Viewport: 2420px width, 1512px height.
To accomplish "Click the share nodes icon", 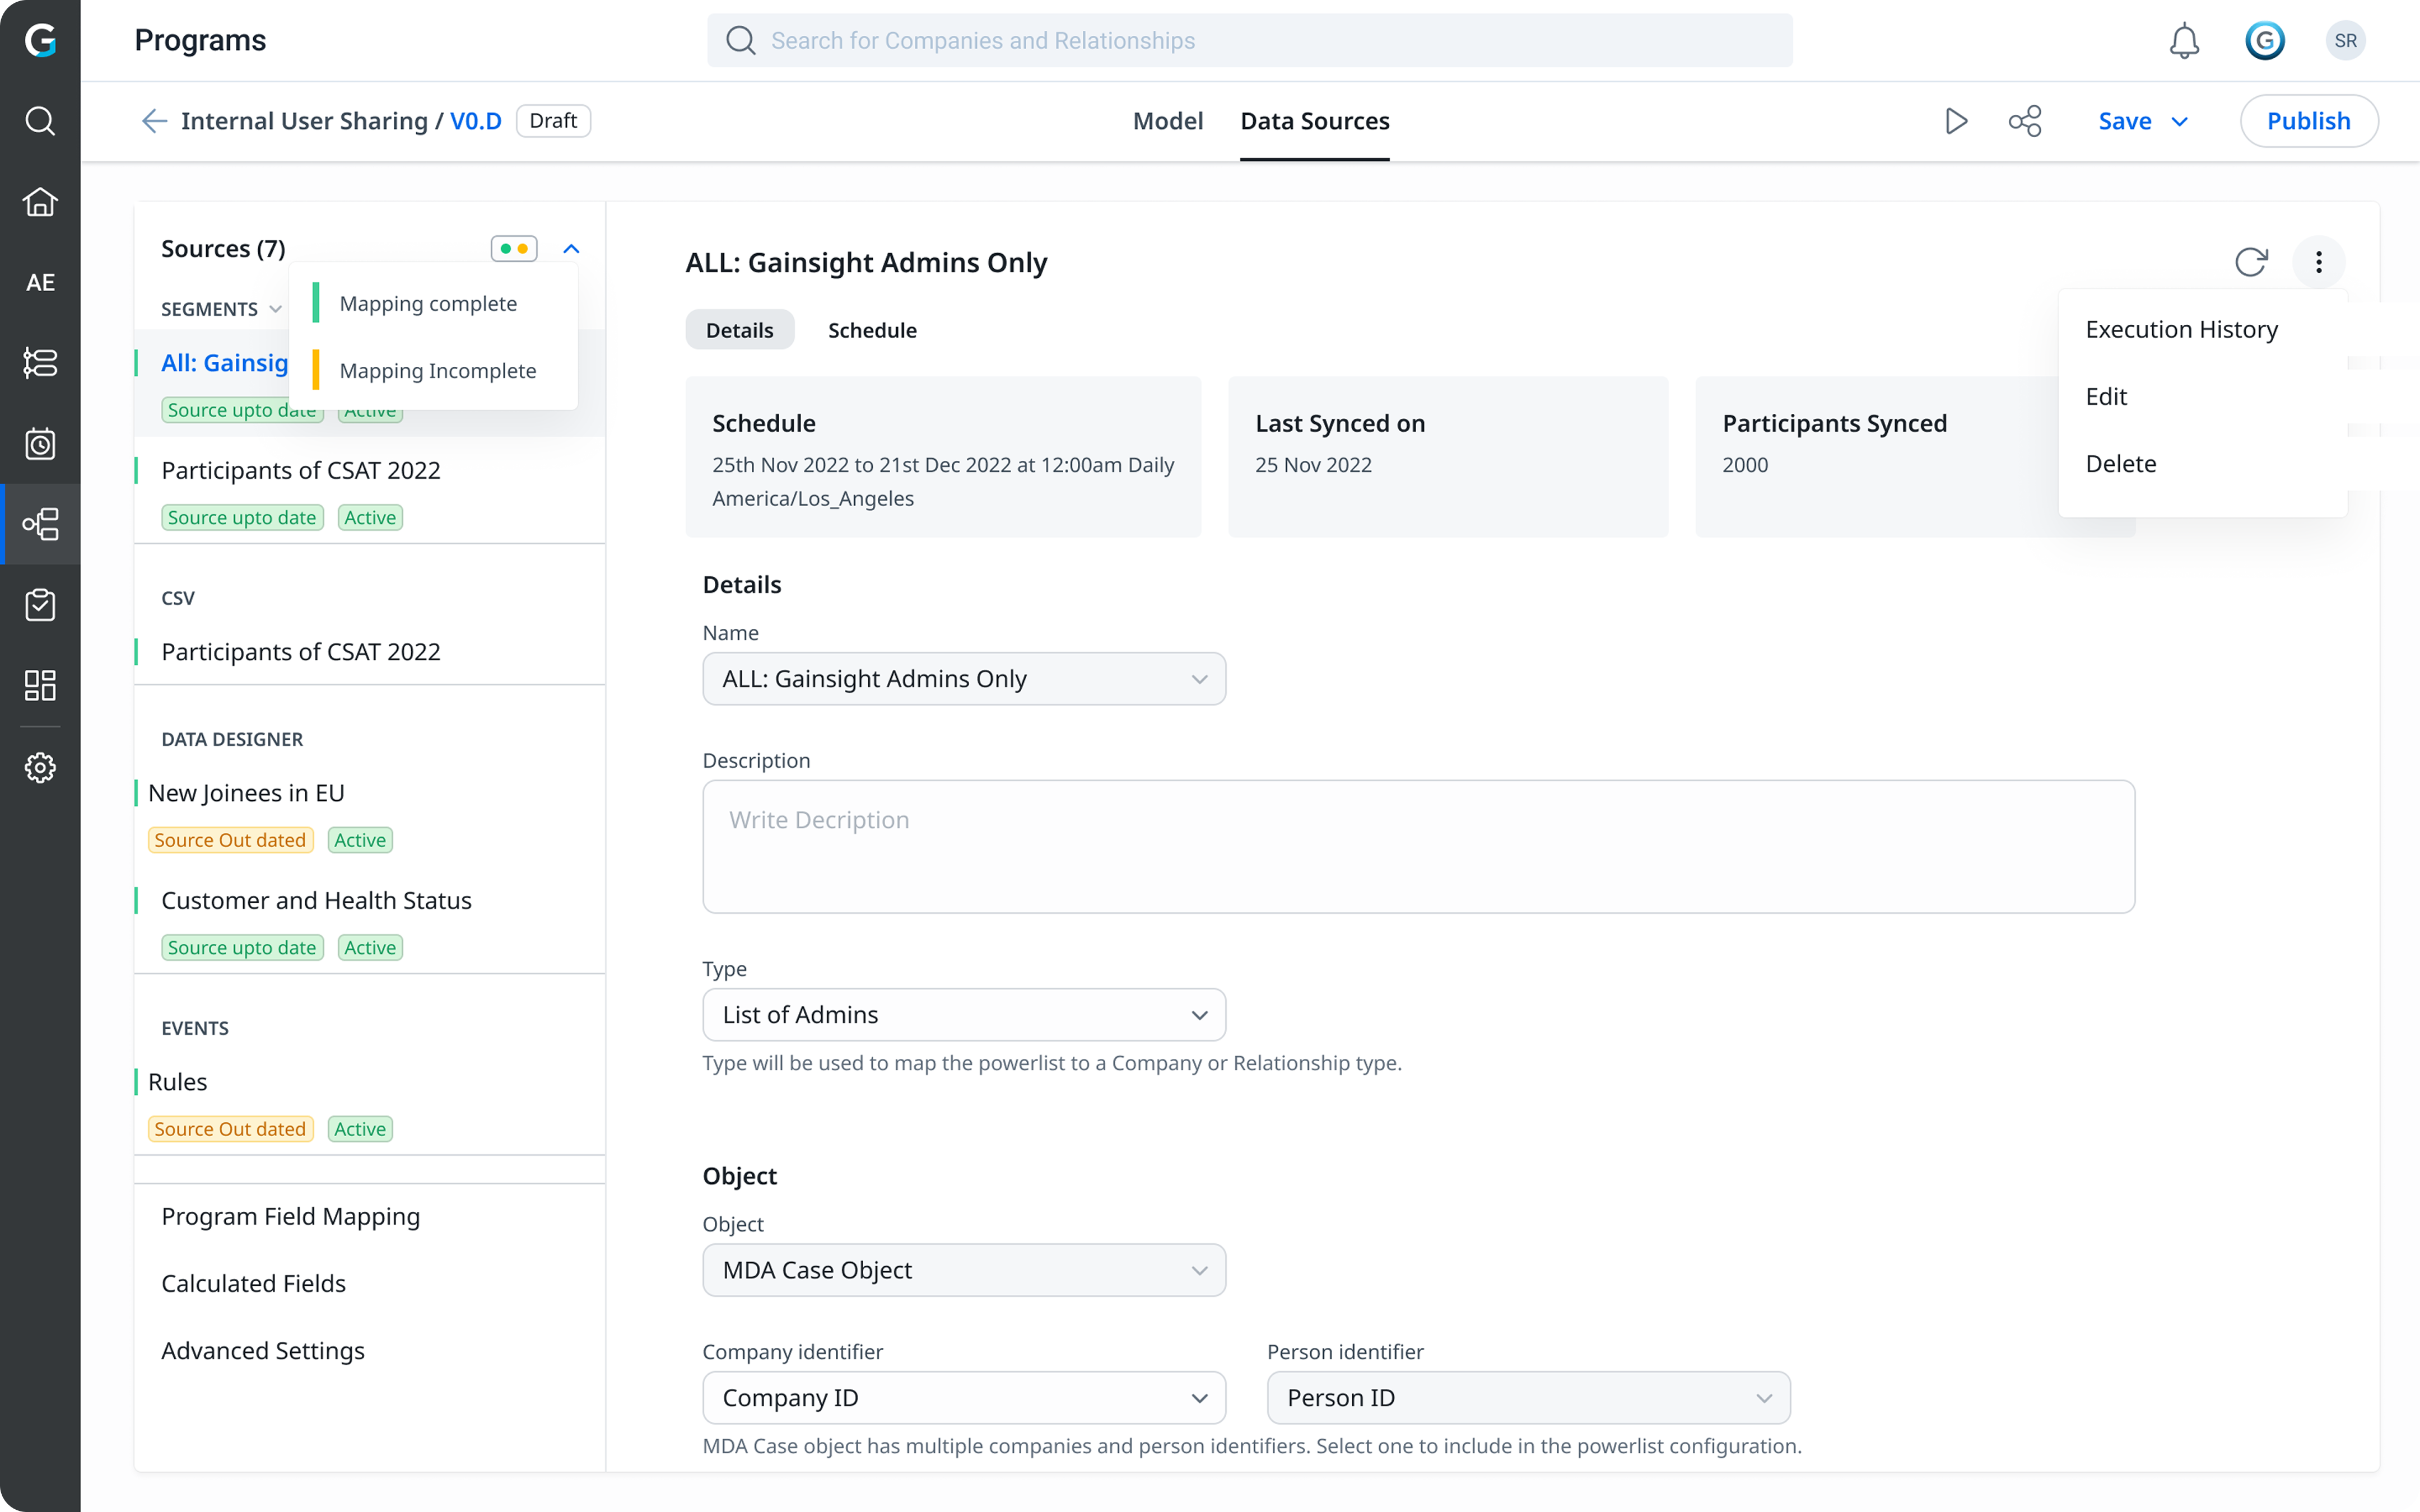I will (x=2025, y=121).
